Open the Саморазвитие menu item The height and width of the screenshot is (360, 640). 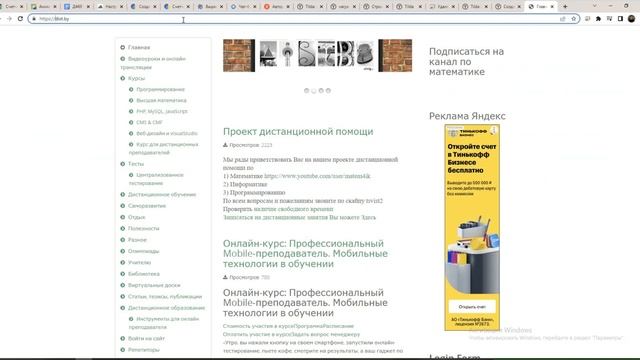click(147, 206)
